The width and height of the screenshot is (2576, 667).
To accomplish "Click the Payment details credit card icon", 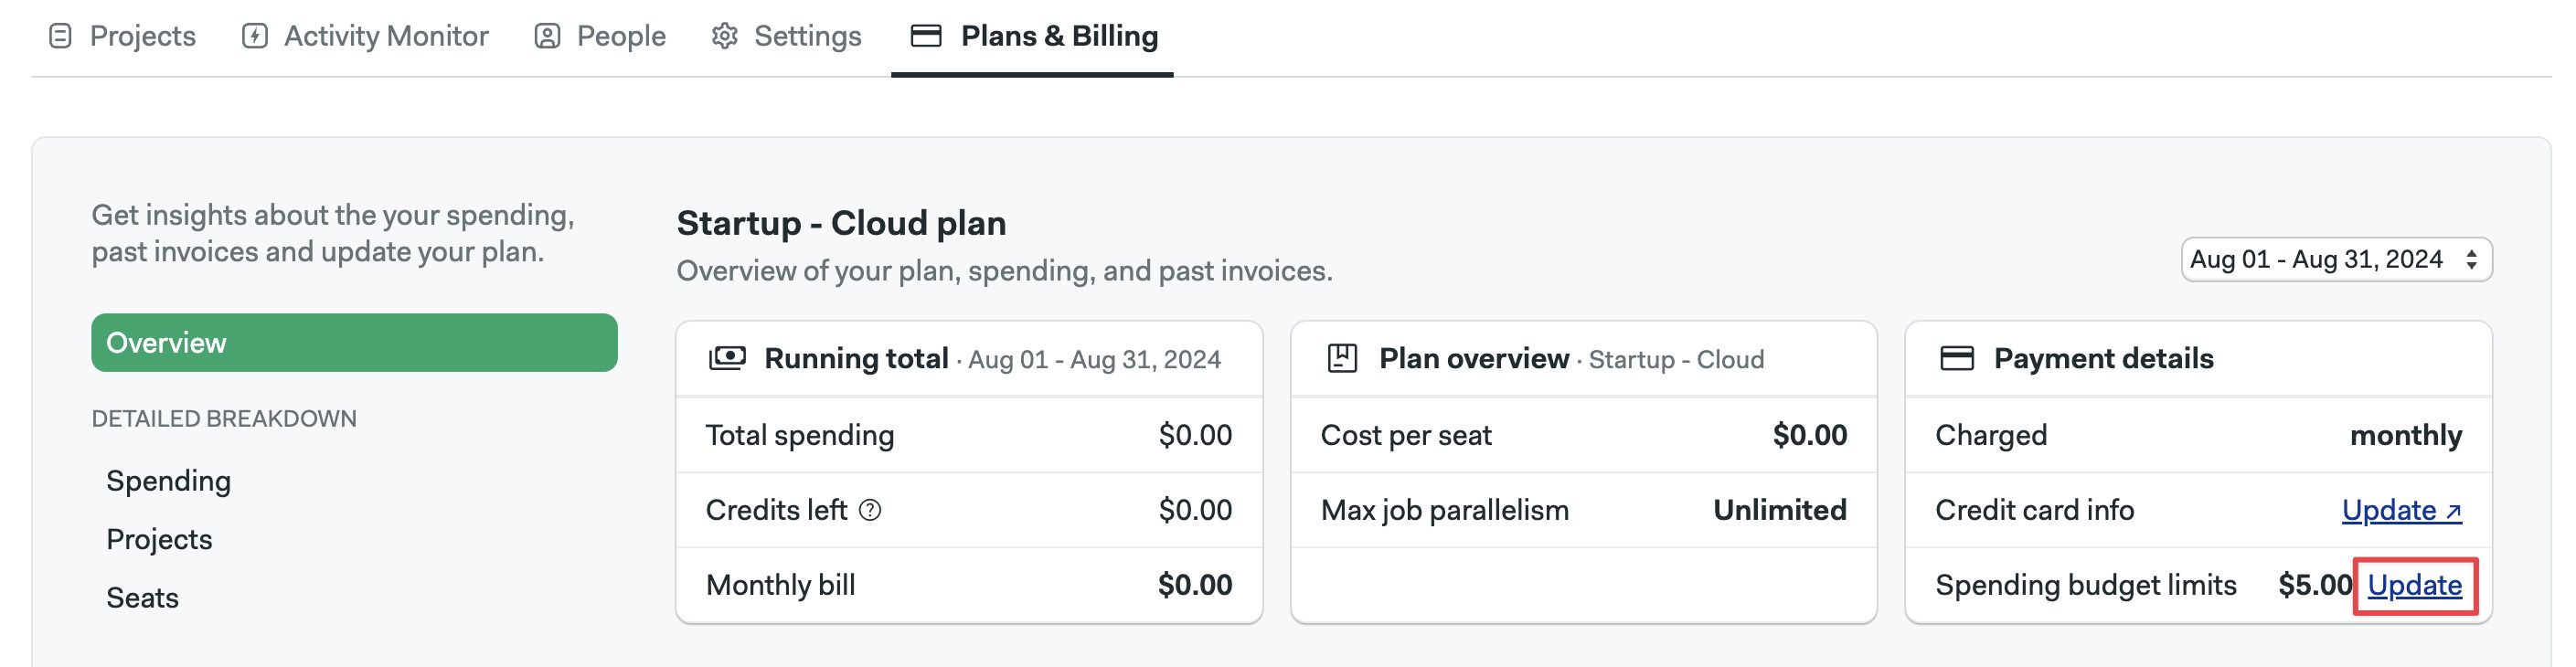I will coord(1957,358).
